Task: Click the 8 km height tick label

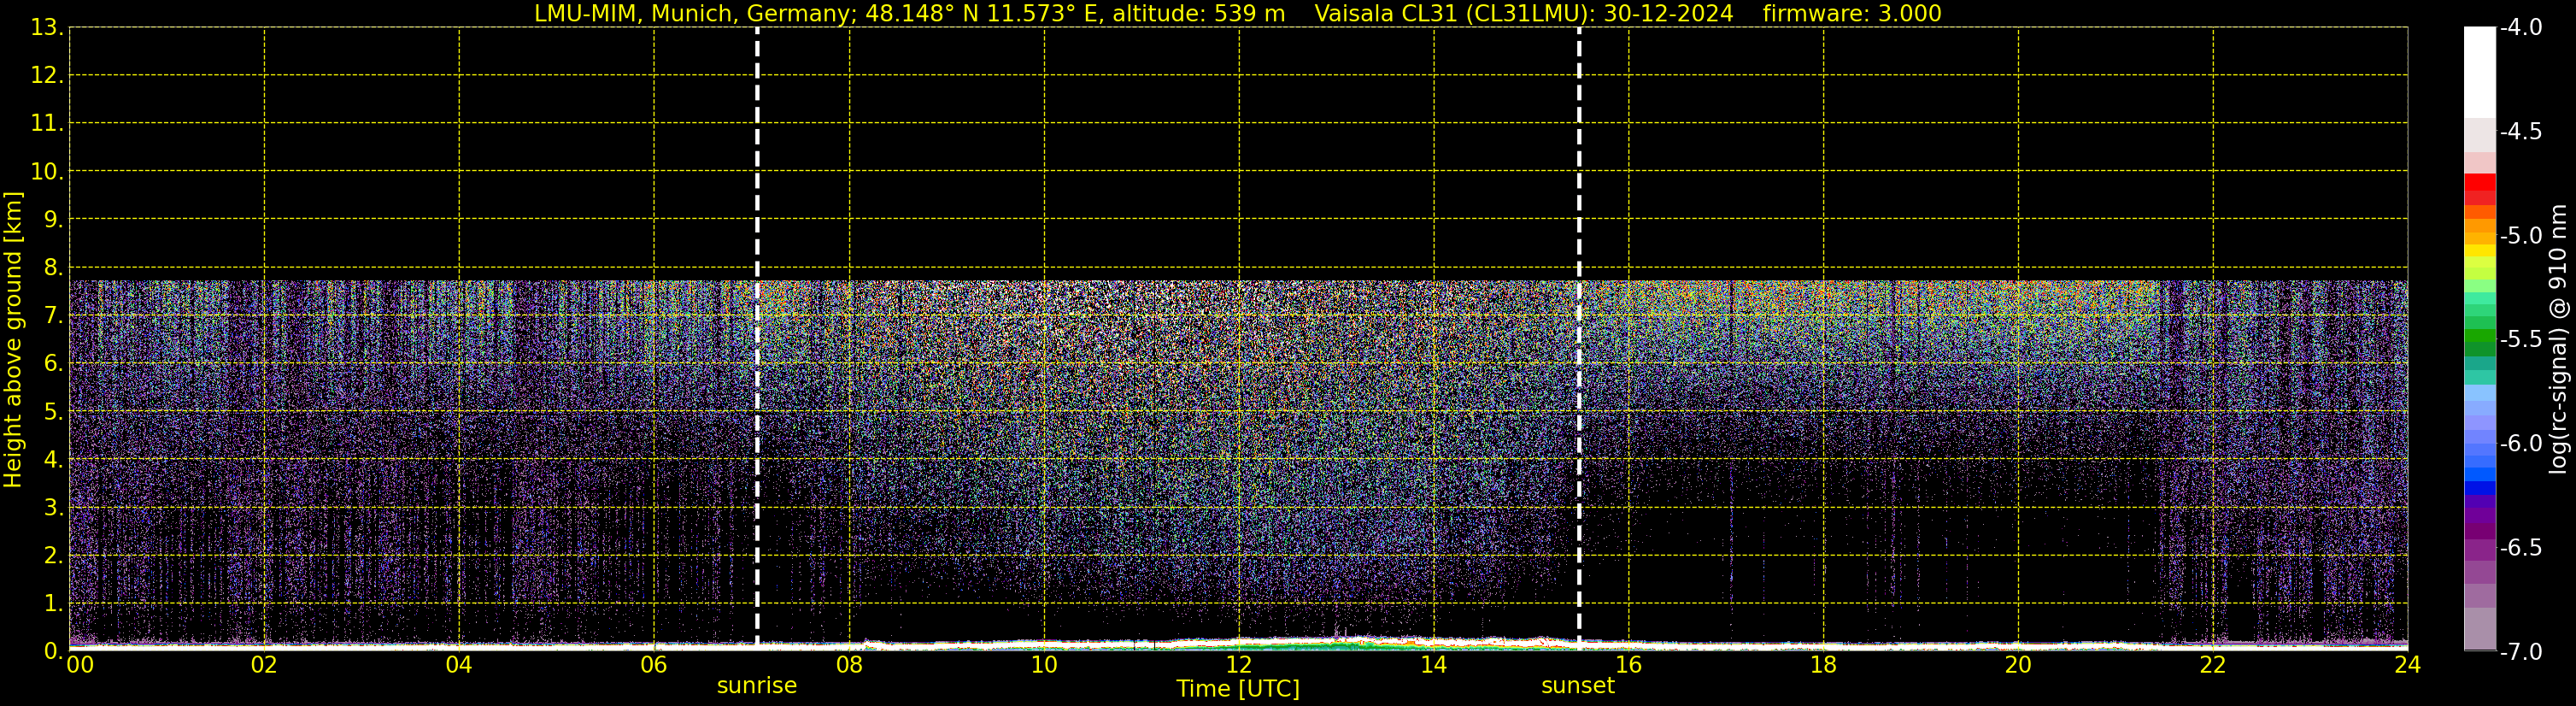Action: 52,268
